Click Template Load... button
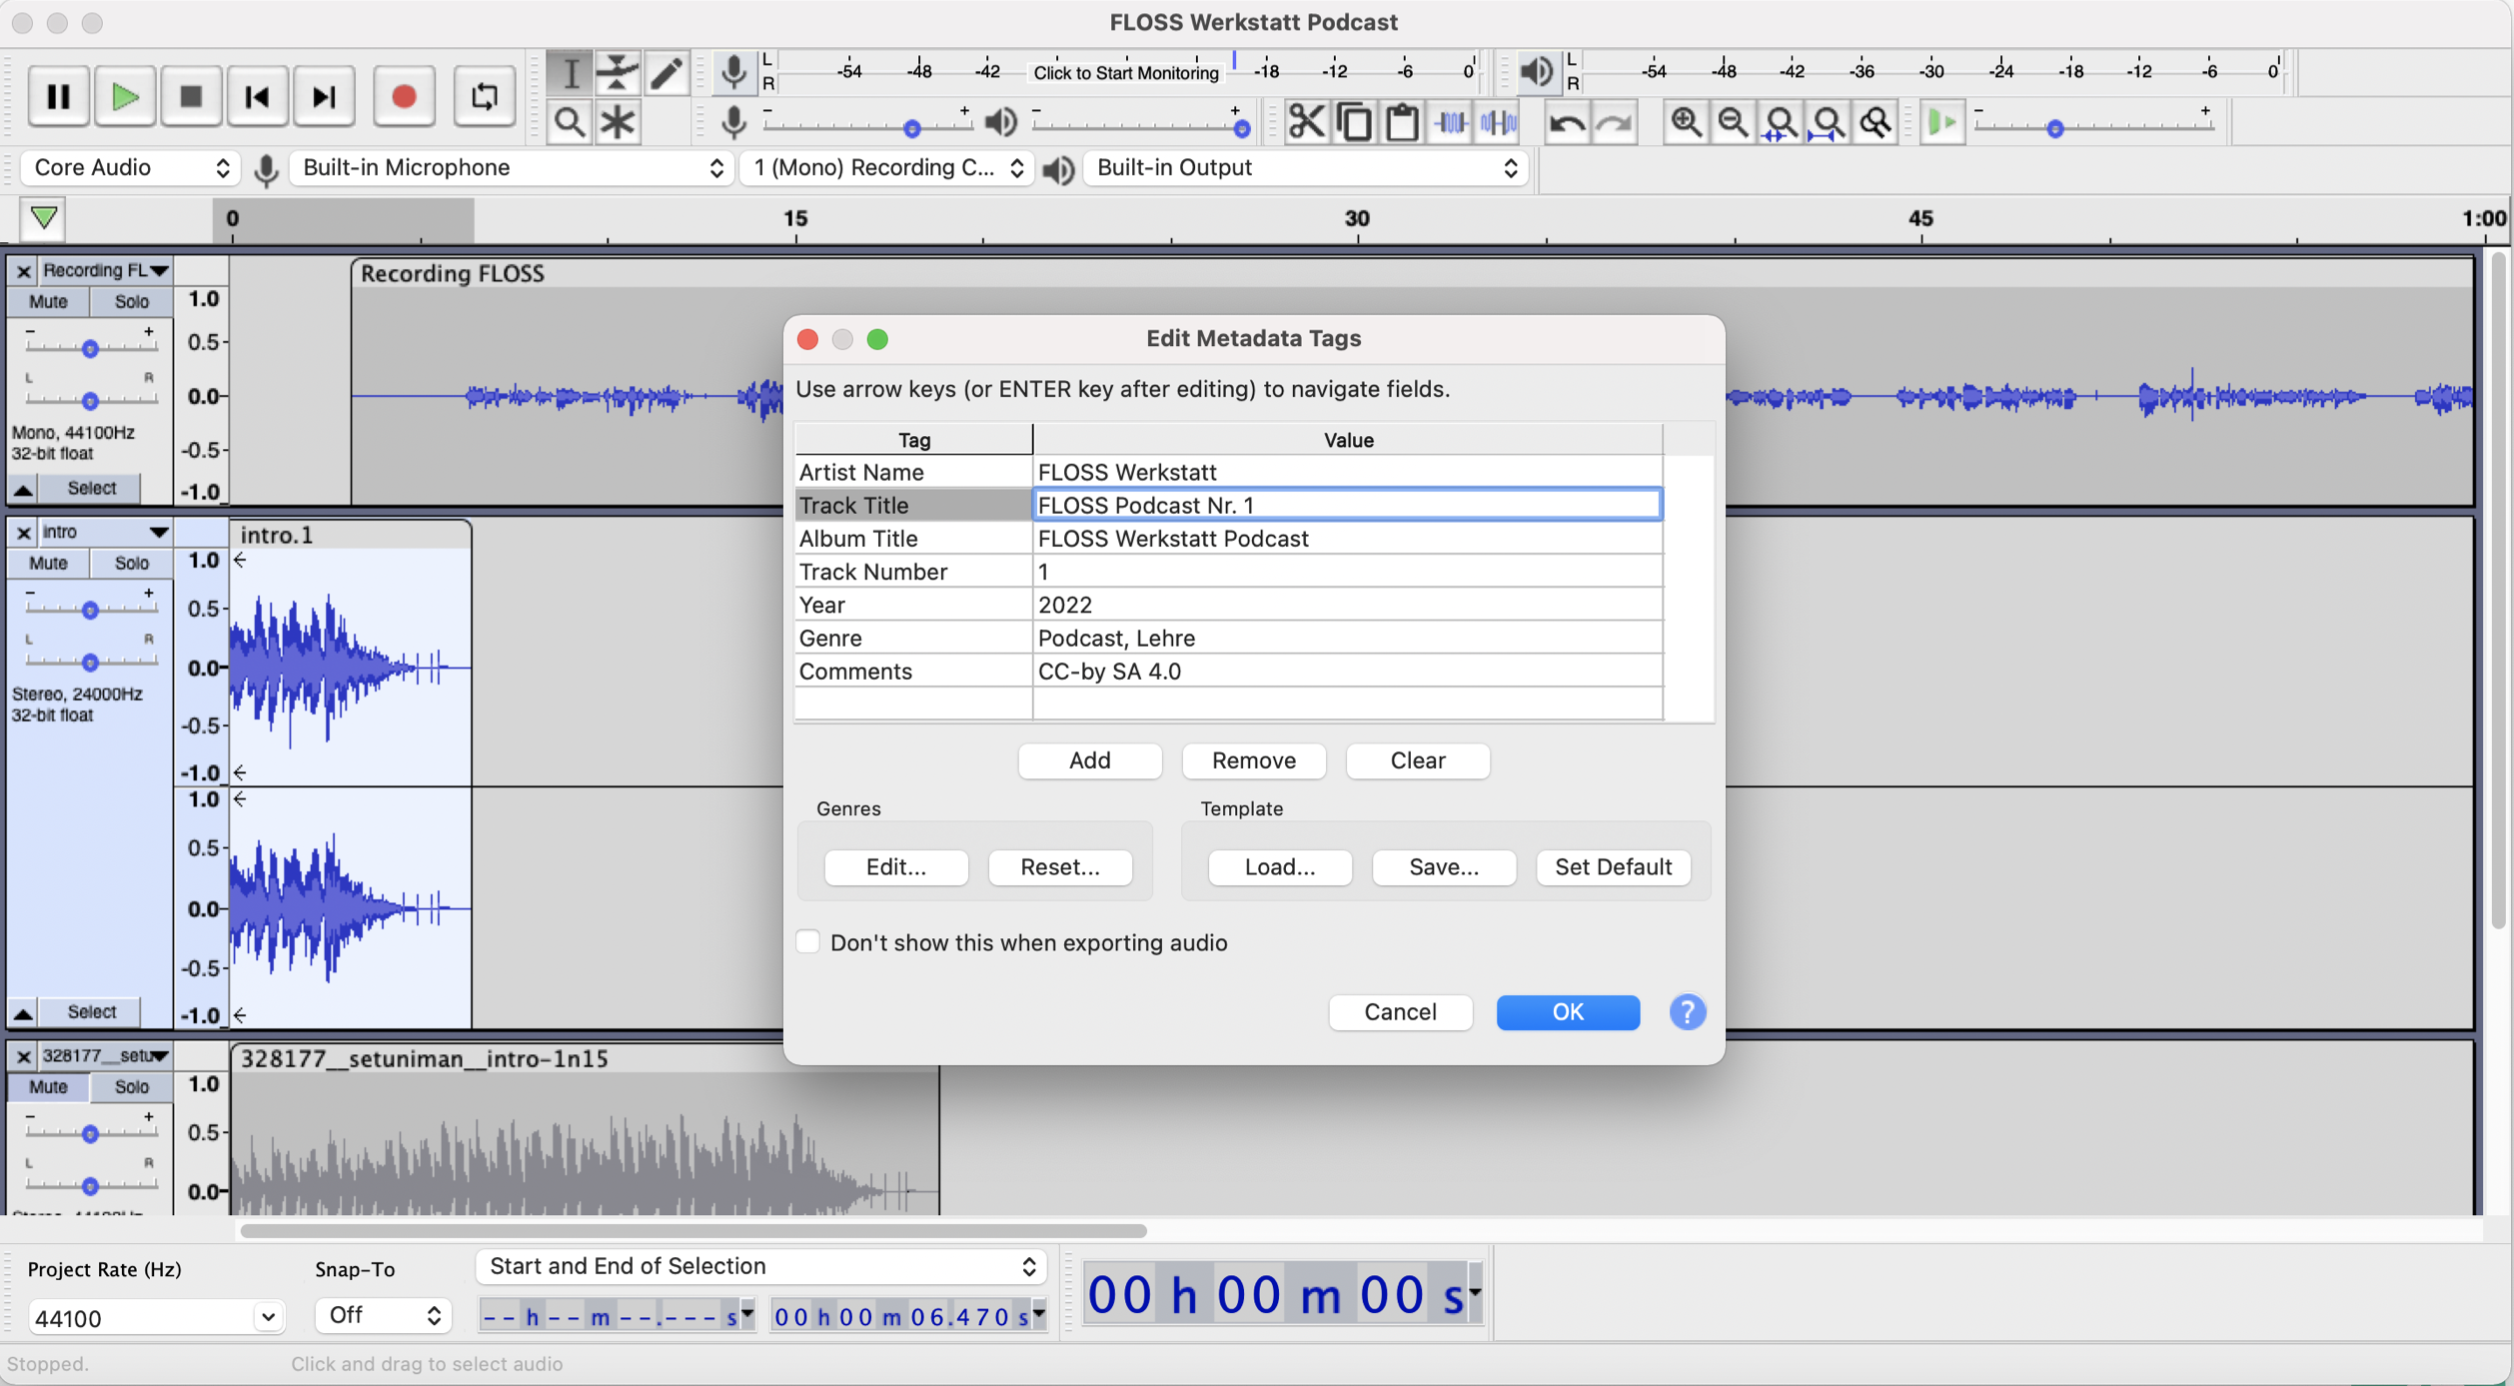Screen dimensions: 2514x1386 (1280, 867)
